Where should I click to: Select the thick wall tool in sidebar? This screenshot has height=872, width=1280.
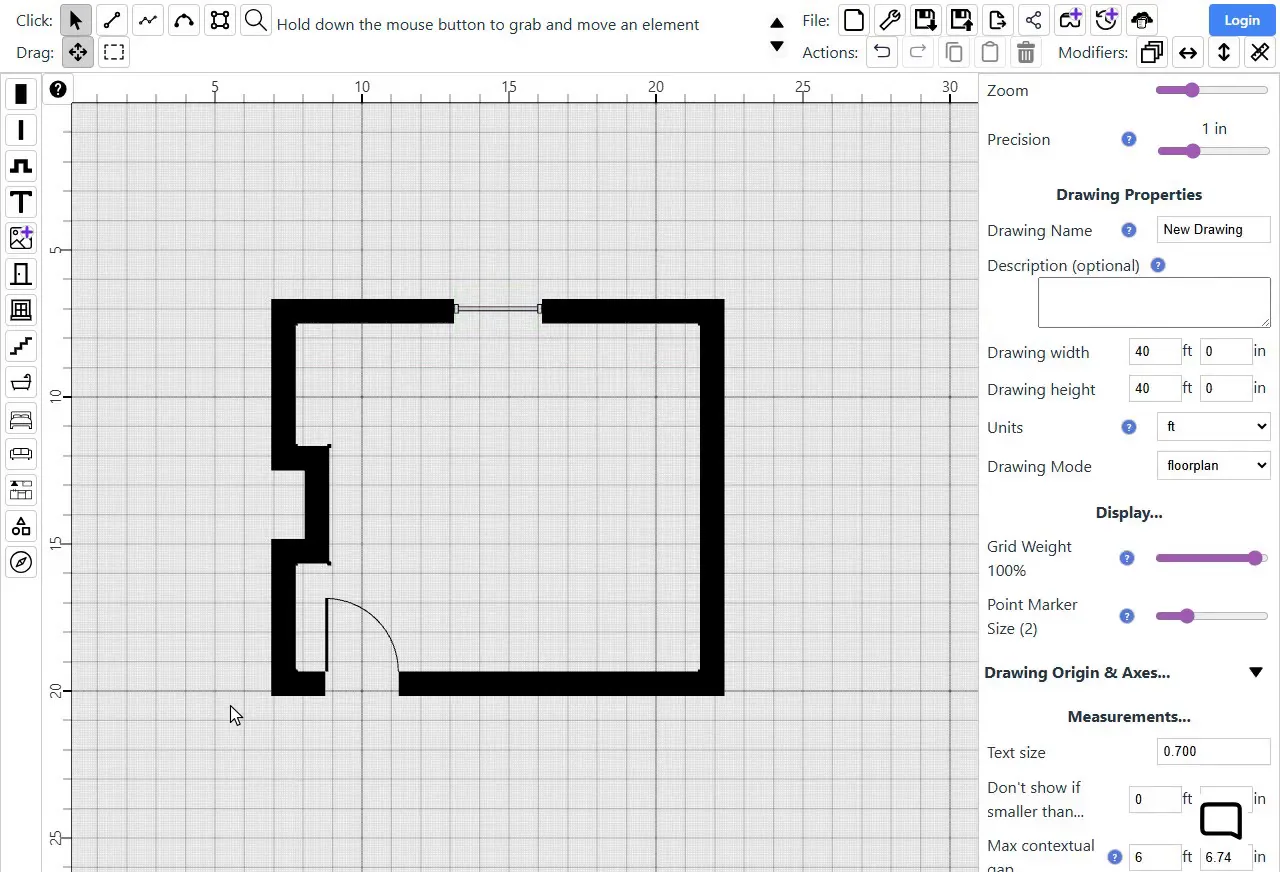pyautogui.click(x=21, y=94)
